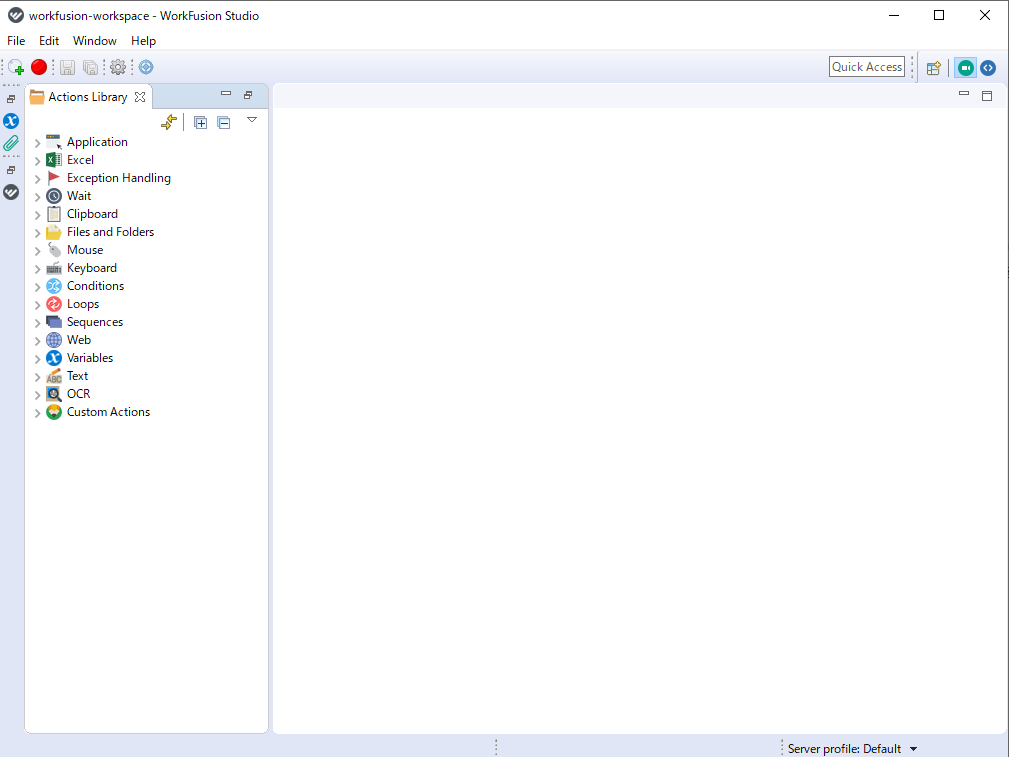This screenshot has height=757, width=1009.
Task: Click the new recording icon with green plus
Action: coord(16,67)
